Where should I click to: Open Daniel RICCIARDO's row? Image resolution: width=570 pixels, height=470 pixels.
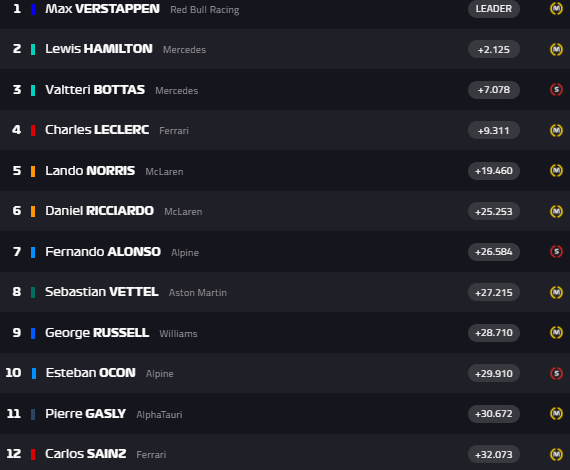coord(285,211)
